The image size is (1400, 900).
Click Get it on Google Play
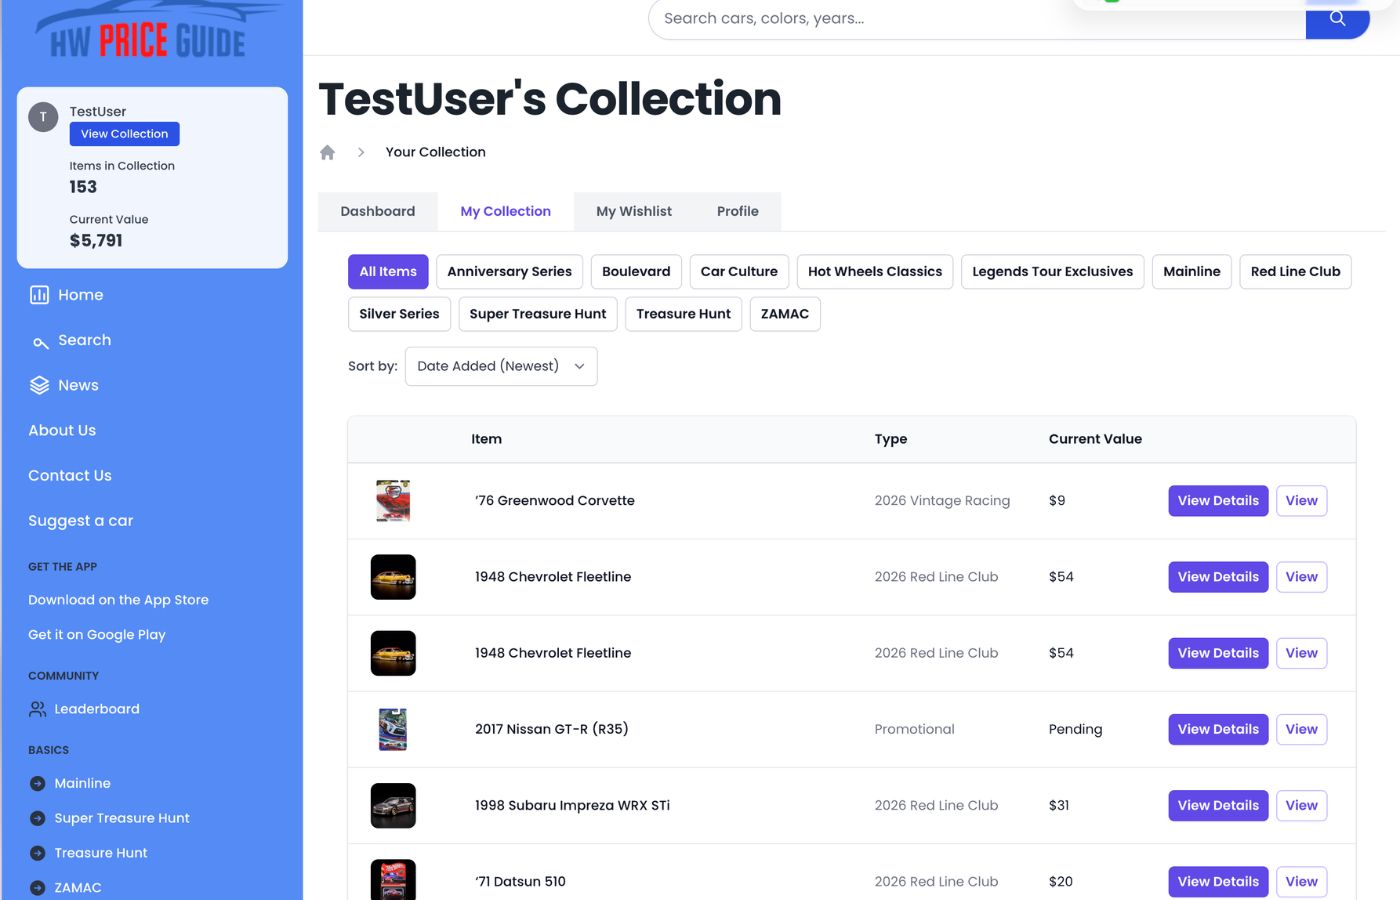coord(97,635)
